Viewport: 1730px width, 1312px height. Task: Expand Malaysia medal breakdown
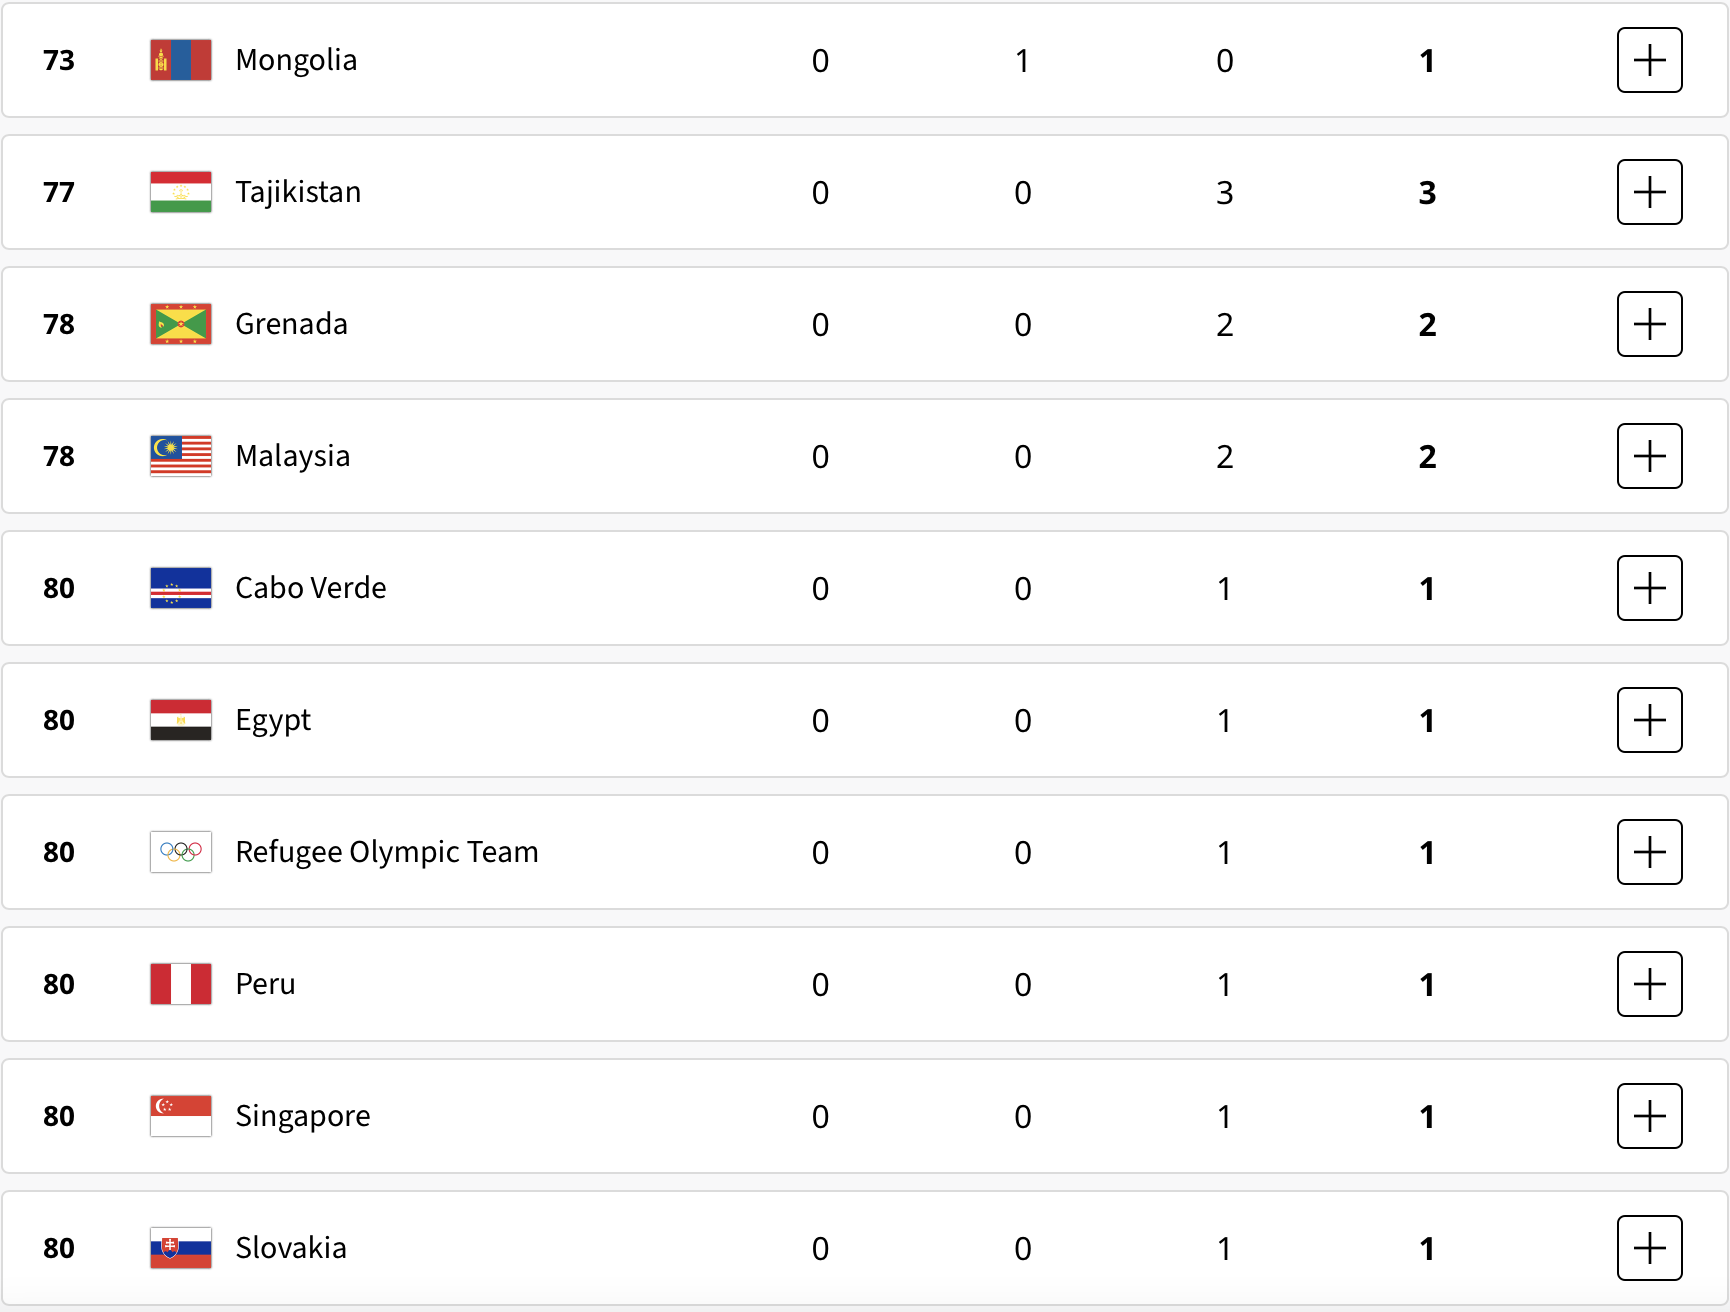coord(1649,456)
